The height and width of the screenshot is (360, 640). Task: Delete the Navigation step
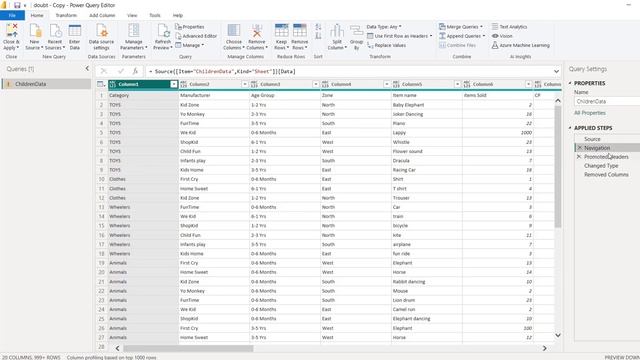tap(580, 148)
